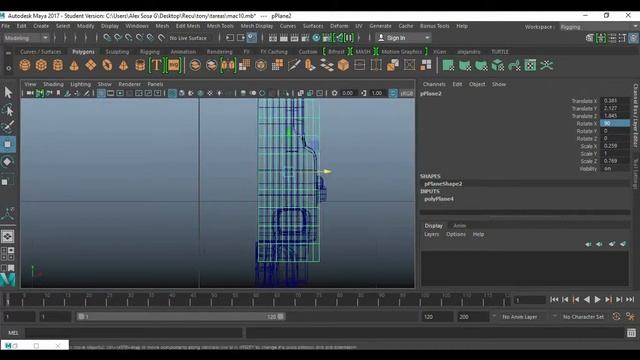Choose the Paint Selection tool in toolbox
Screen dimensions: 640x360
click(x=8, y=127)
